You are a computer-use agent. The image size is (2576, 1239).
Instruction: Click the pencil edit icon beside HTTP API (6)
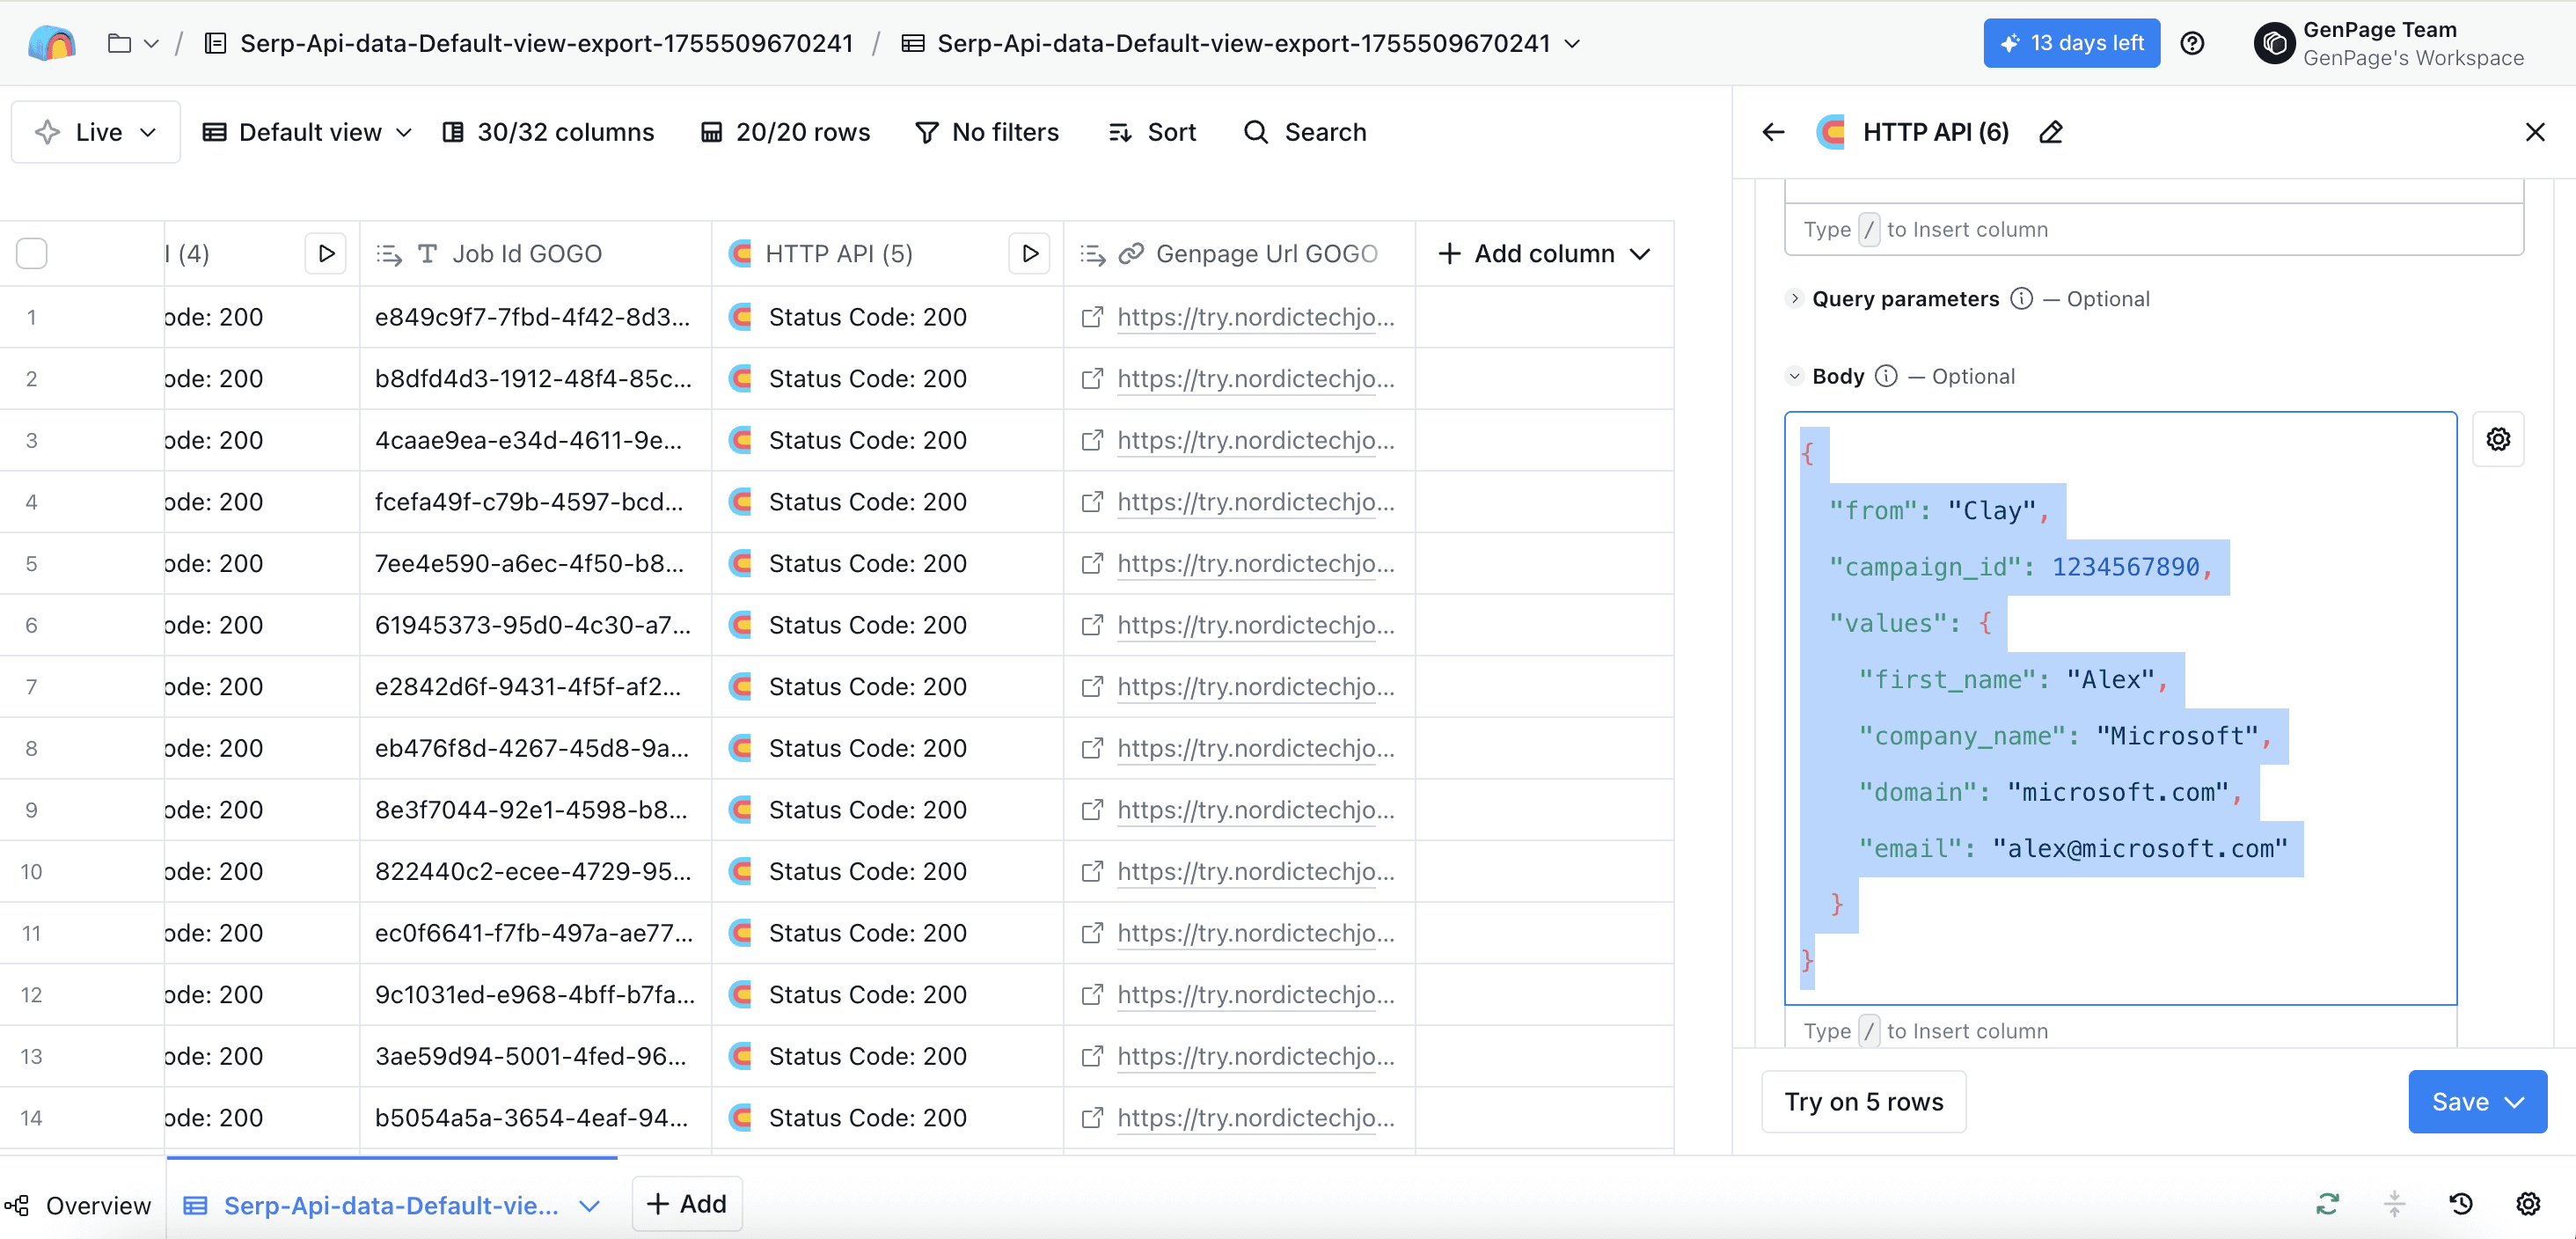click(x=2051, y=132)
